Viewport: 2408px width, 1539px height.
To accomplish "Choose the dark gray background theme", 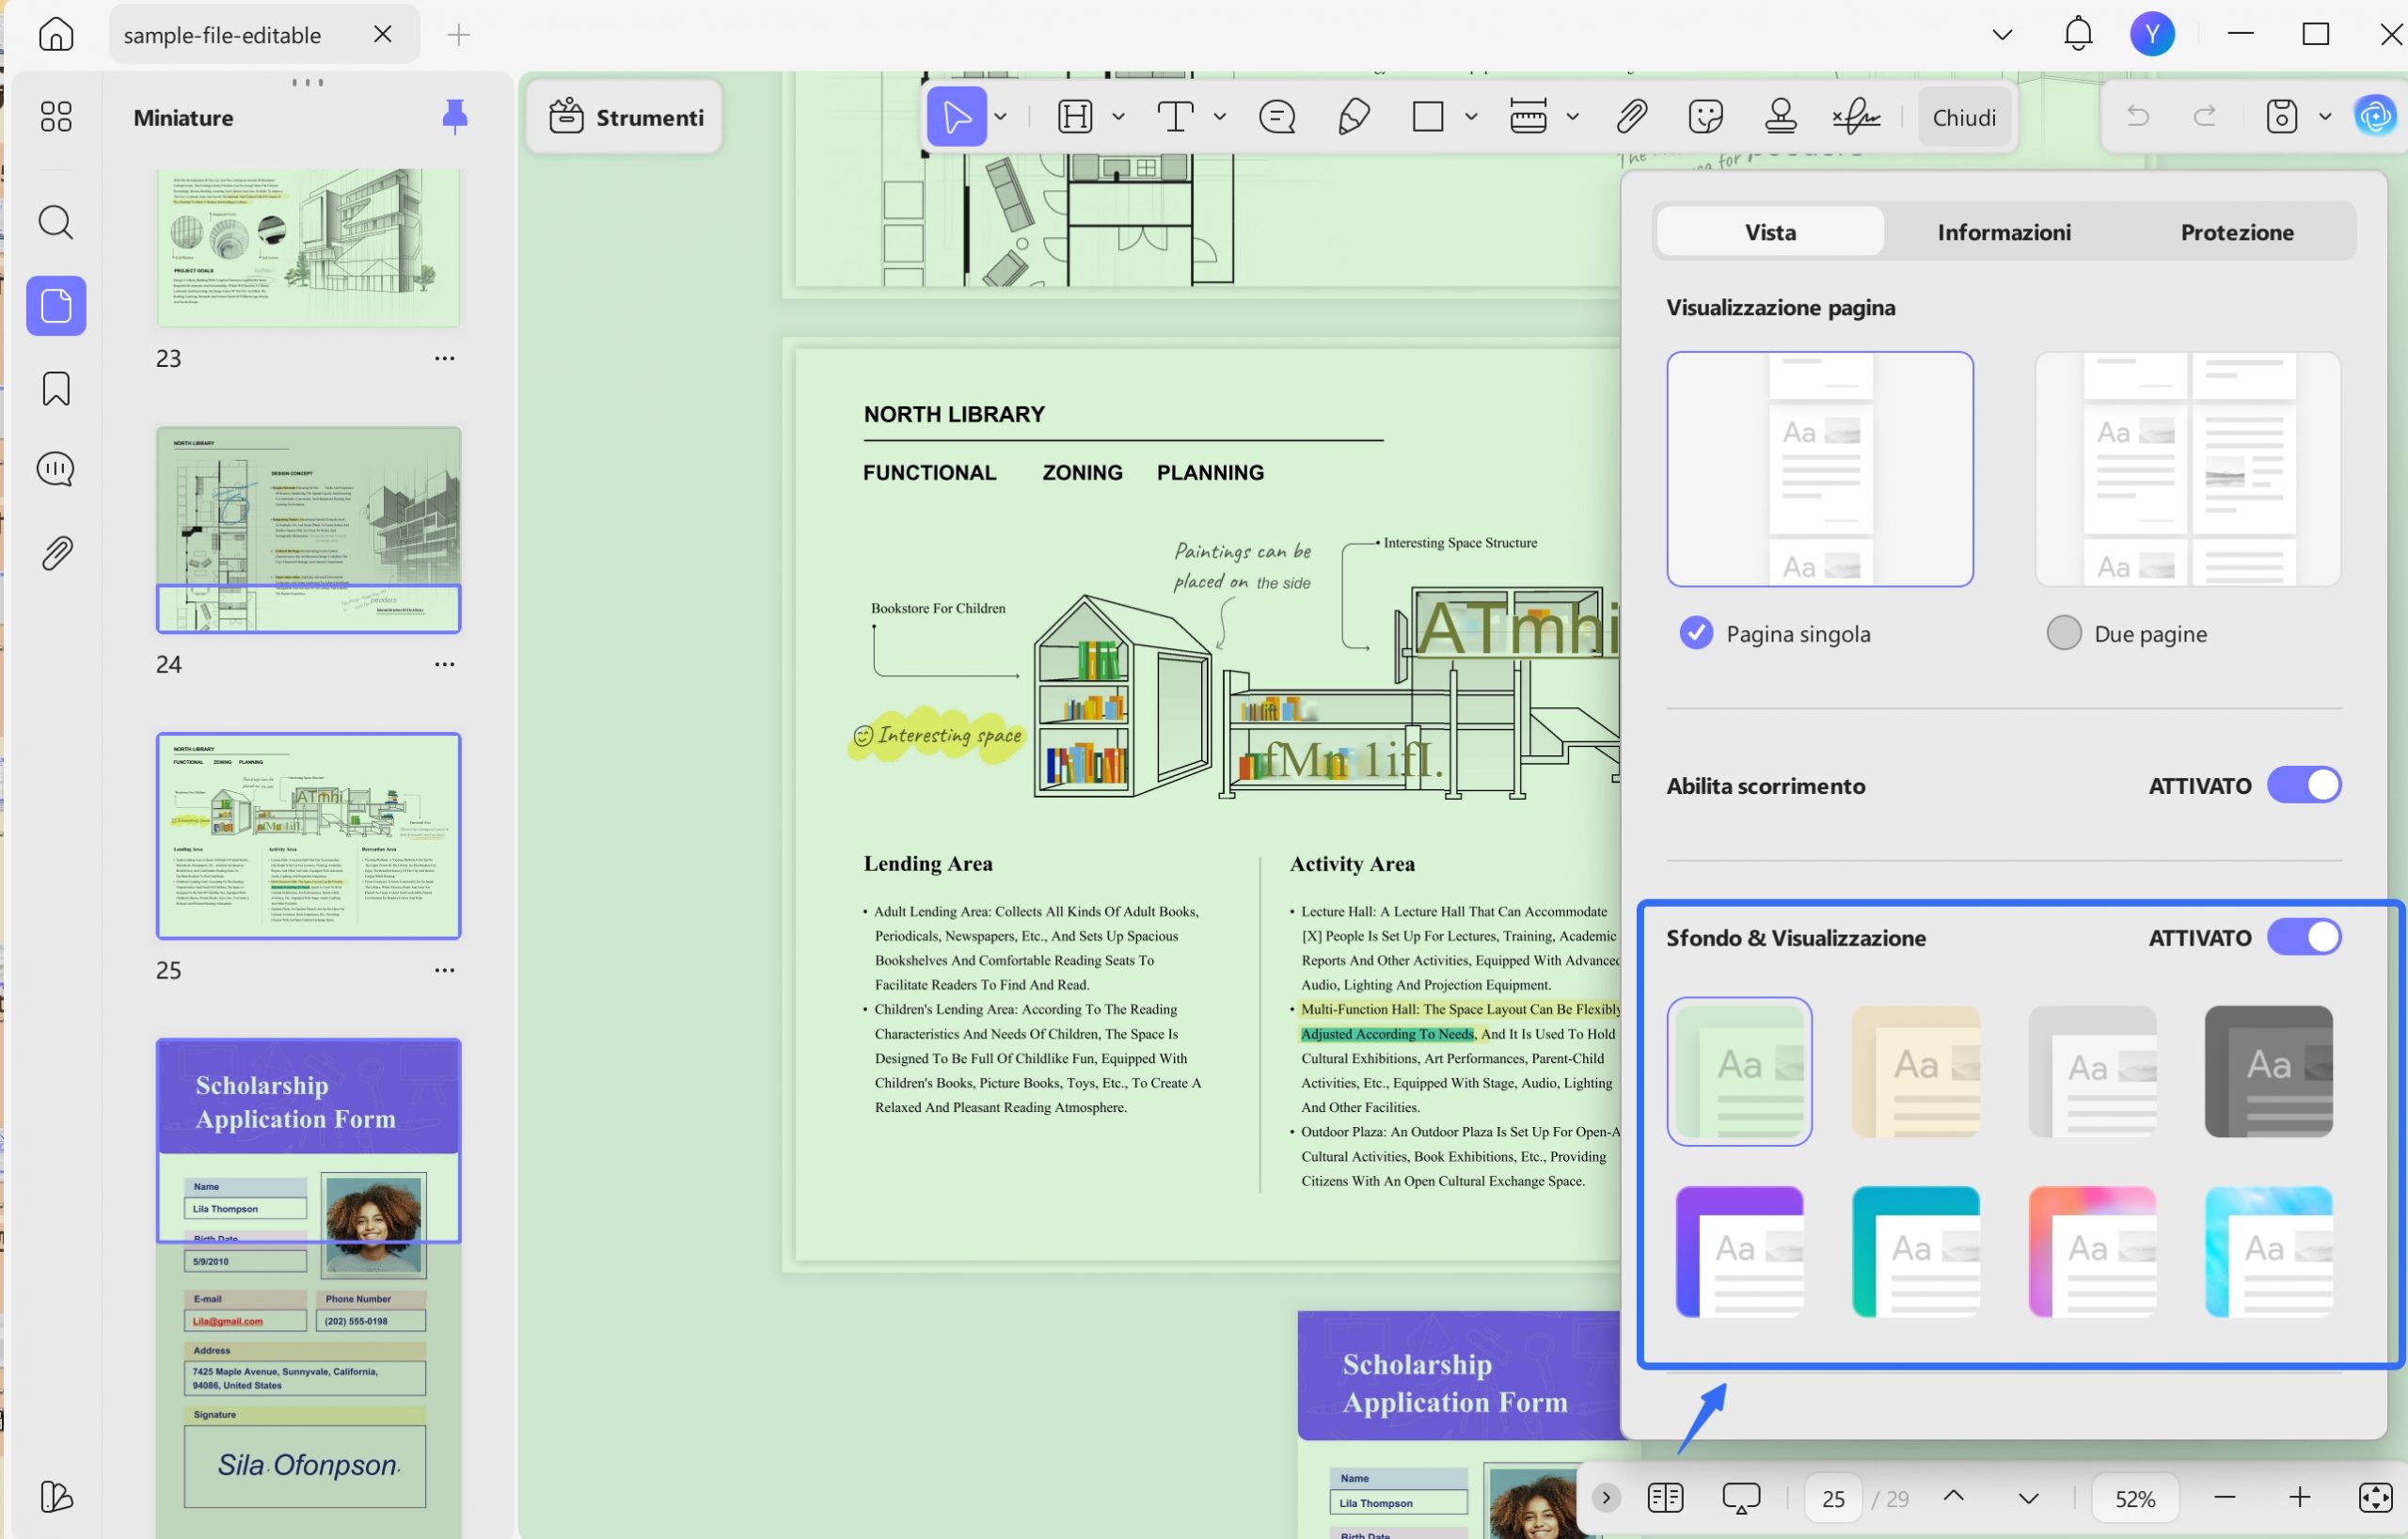I will (2268, 1071).
